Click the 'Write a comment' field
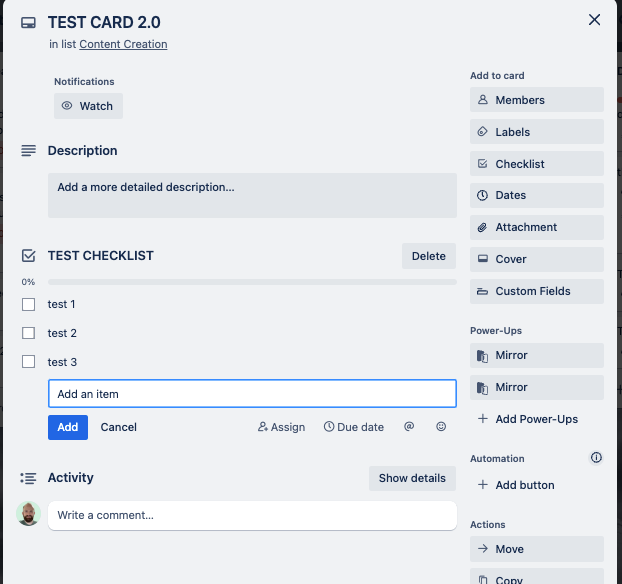 pos(252,515)
